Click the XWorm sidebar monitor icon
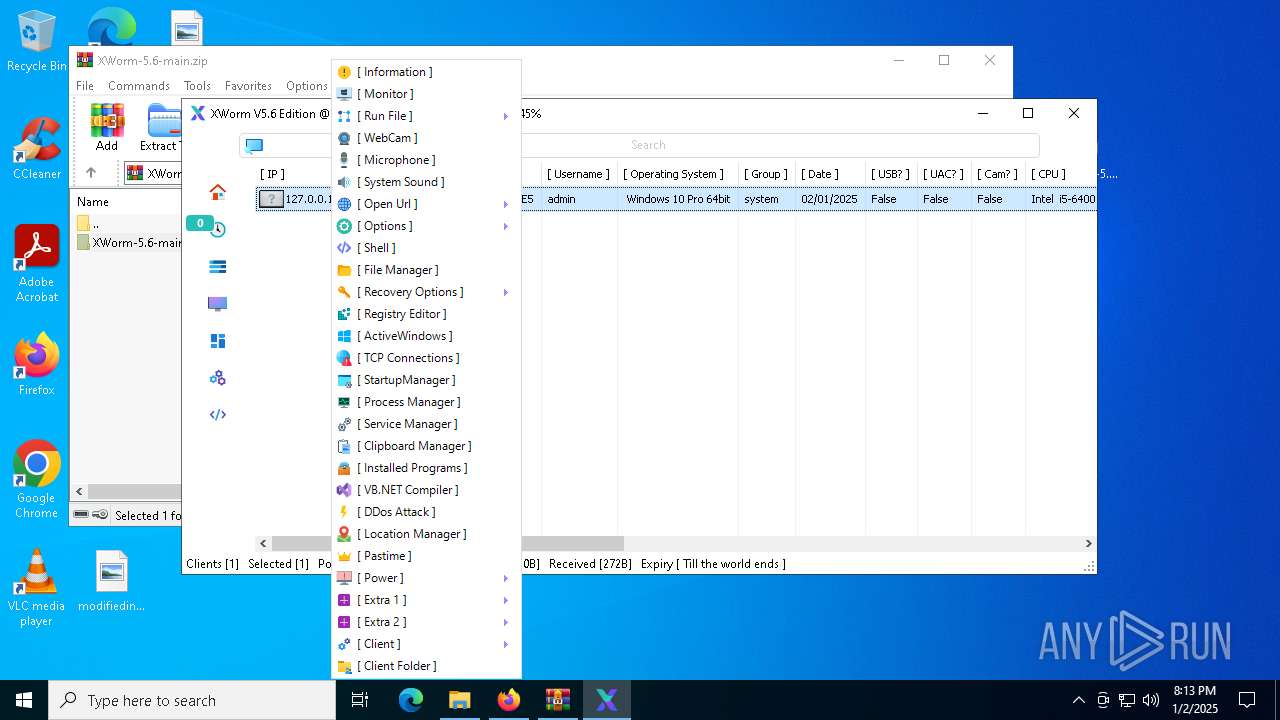The height and width of the screenshot is (720, 1280). point(217,304)
